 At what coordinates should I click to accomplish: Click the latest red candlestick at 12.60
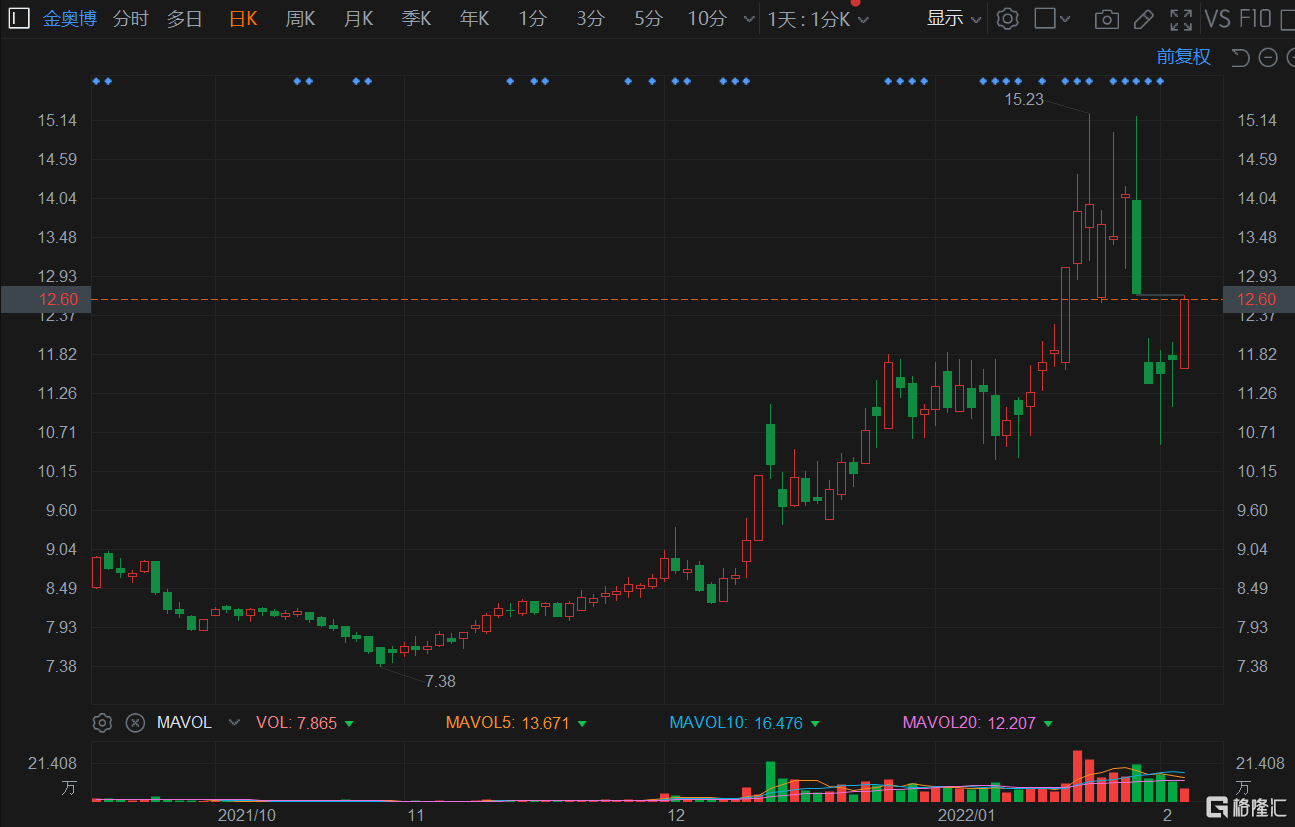pyautogui.click(x=1185, y=334)
